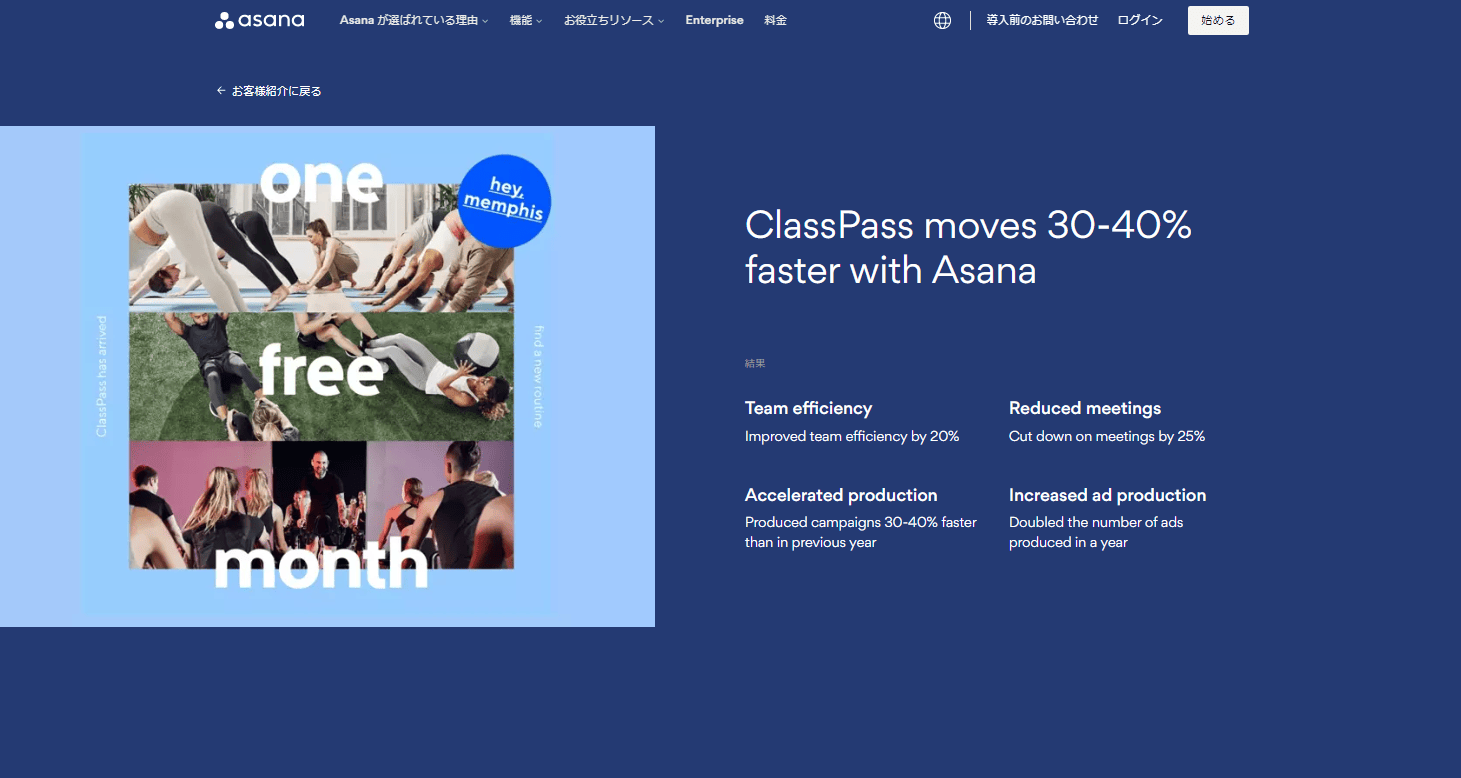The image size is (1461, 778).
Task: Click the Reduced meetings heading
Action: point(1085,408)
